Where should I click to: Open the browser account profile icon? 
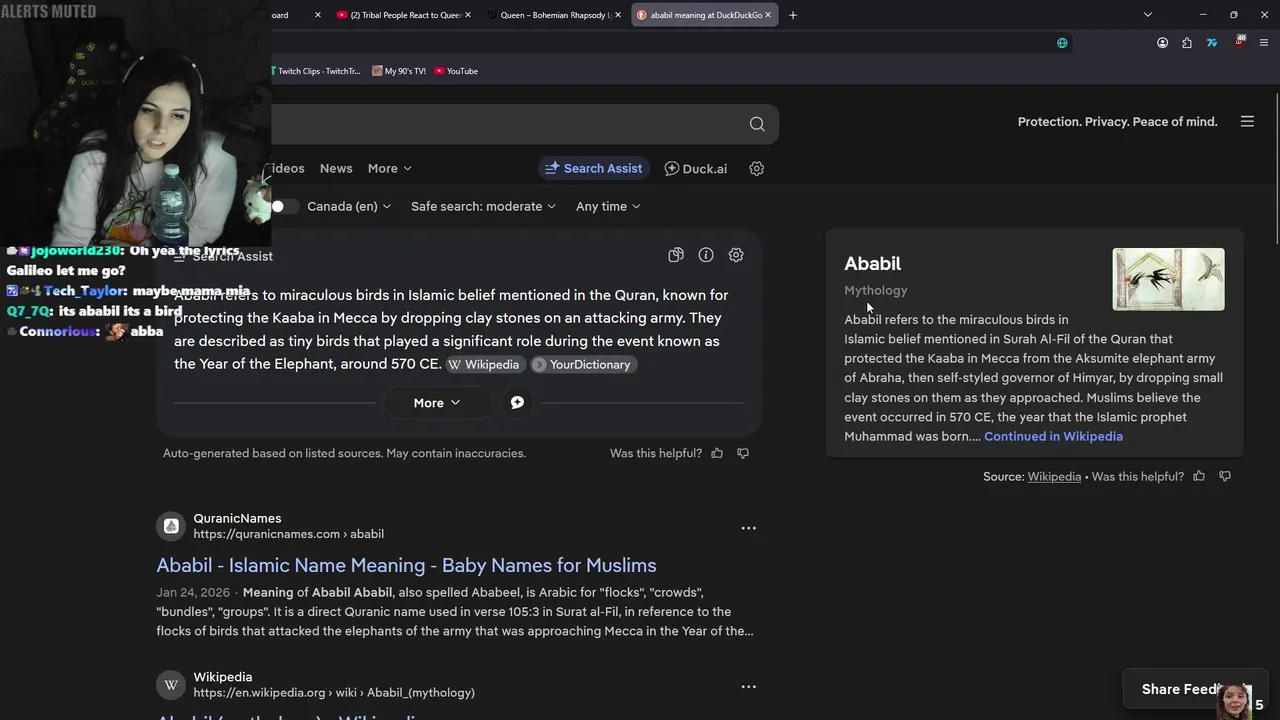[x=1162, y=43]
